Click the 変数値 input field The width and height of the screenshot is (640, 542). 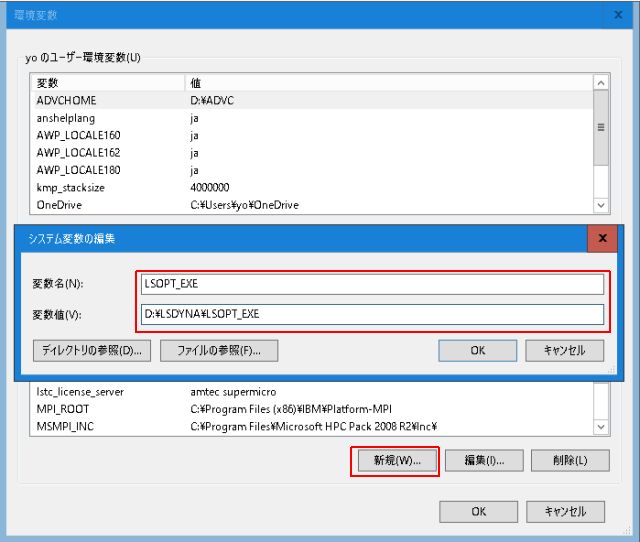(373, 314)
